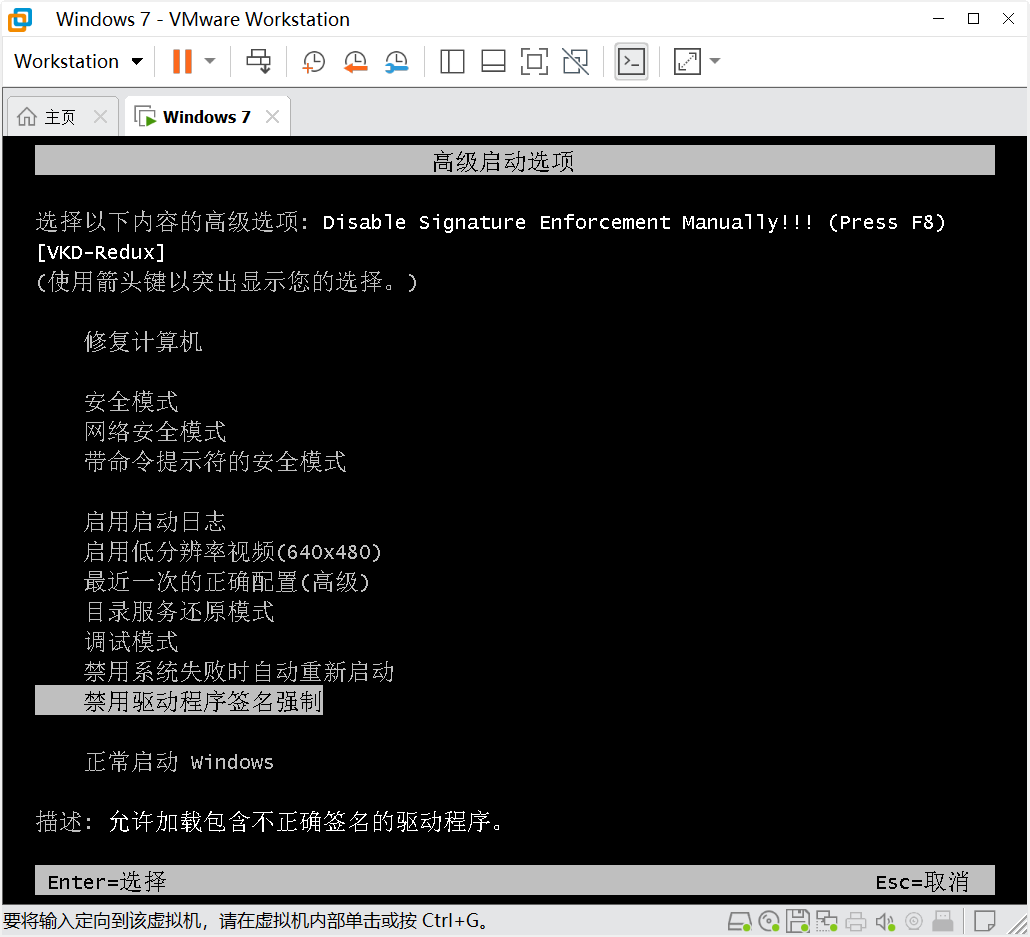Click the home icon in 主页 tab
The image size is (1030, 937).
tap(27, 116)
